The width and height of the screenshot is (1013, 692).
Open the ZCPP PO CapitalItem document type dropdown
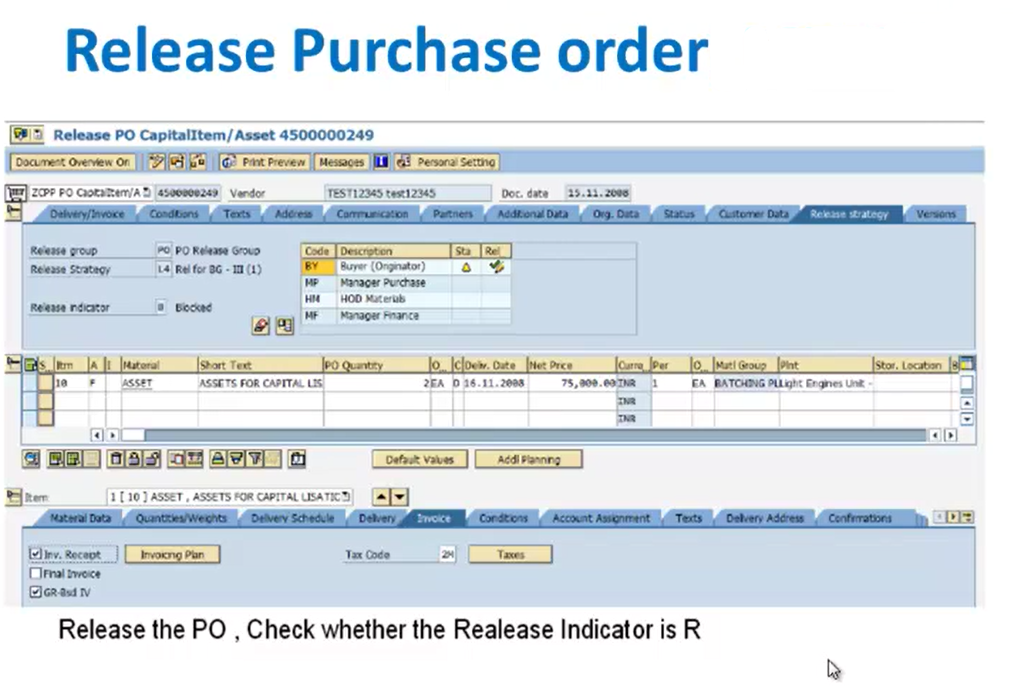pyautogui.click(x=147, y=193)
